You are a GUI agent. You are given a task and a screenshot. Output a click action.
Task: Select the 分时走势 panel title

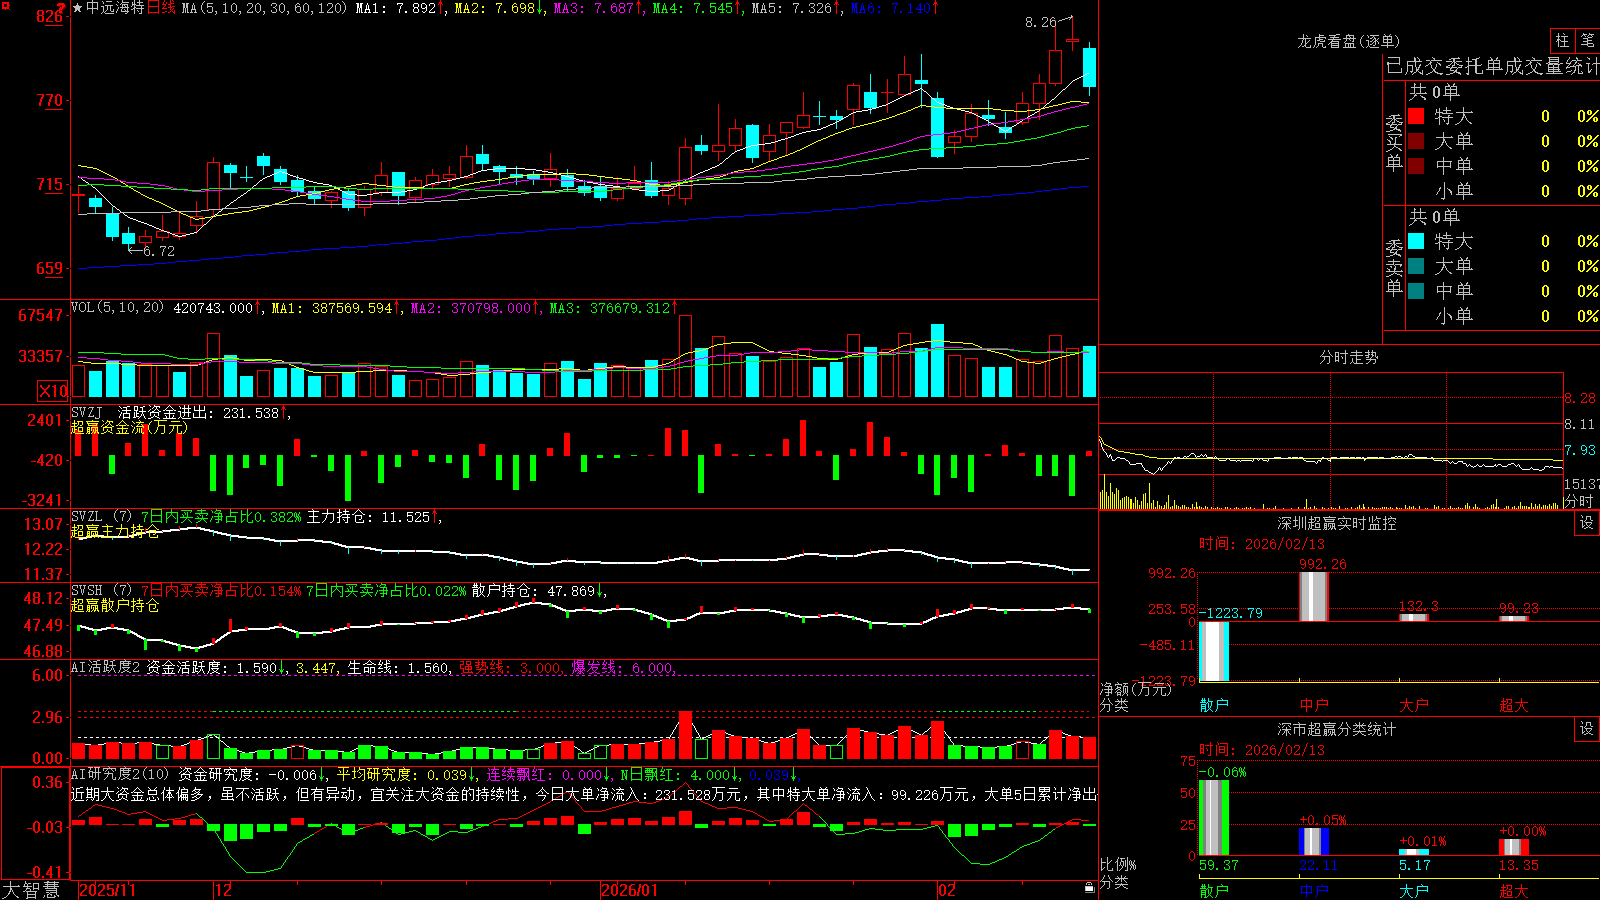coord(1348,357)
